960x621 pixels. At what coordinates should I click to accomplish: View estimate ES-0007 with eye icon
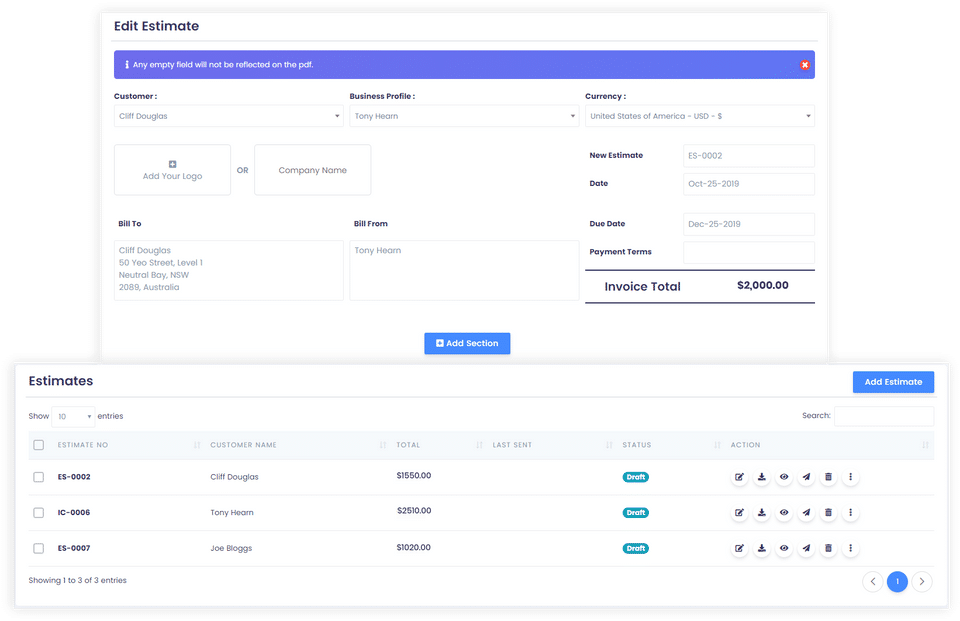[x=784, y=548]
